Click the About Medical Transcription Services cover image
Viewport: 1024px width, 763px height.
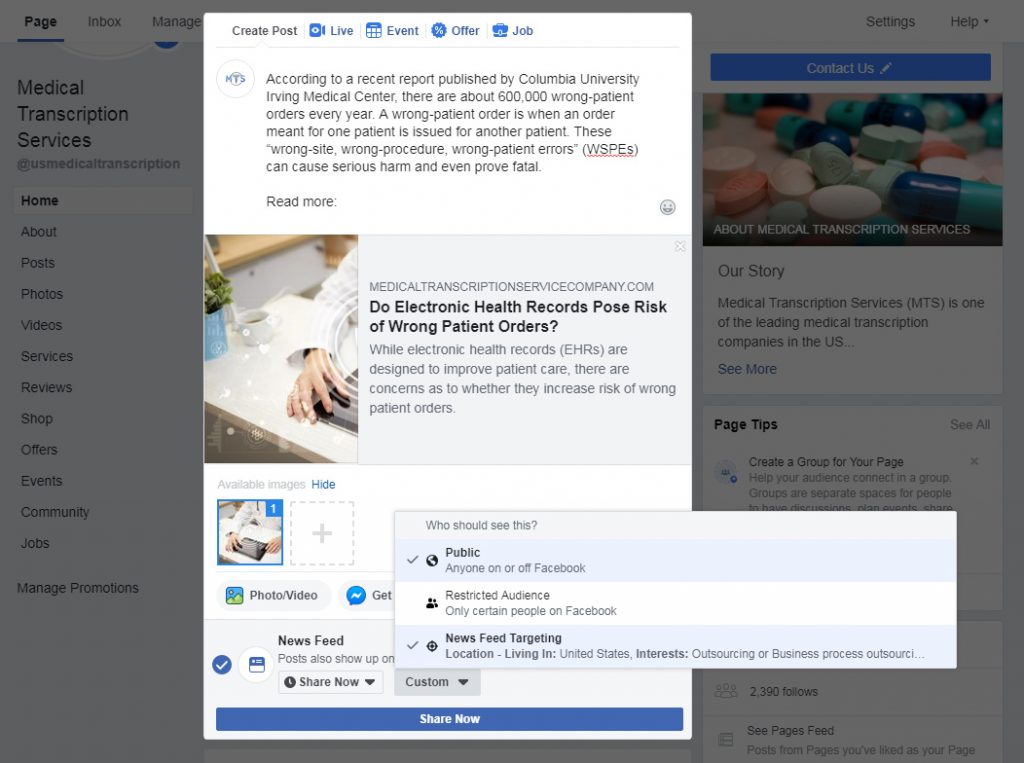click(852, 170)
